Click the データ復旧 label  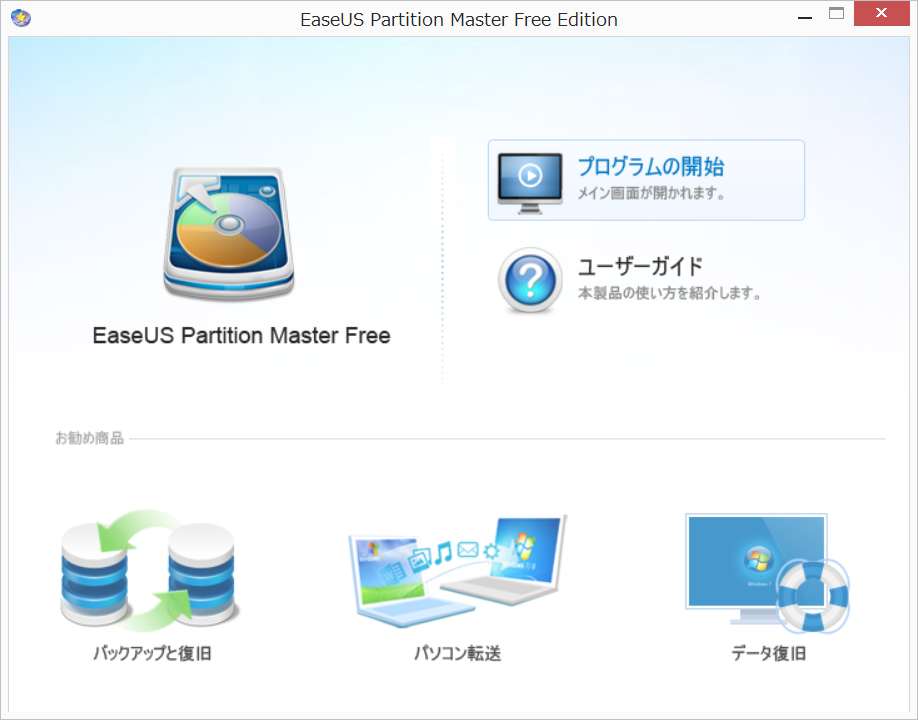[x=769, y=653]
